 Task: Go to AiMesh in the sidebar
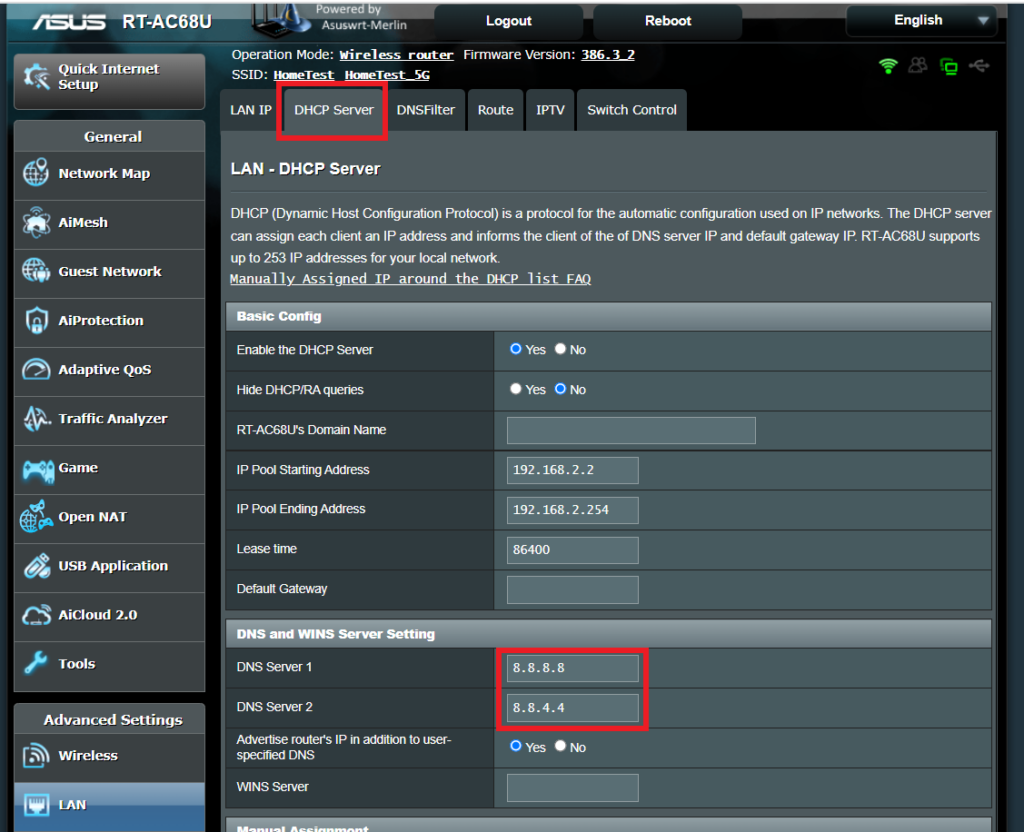[x=110, y=223]
